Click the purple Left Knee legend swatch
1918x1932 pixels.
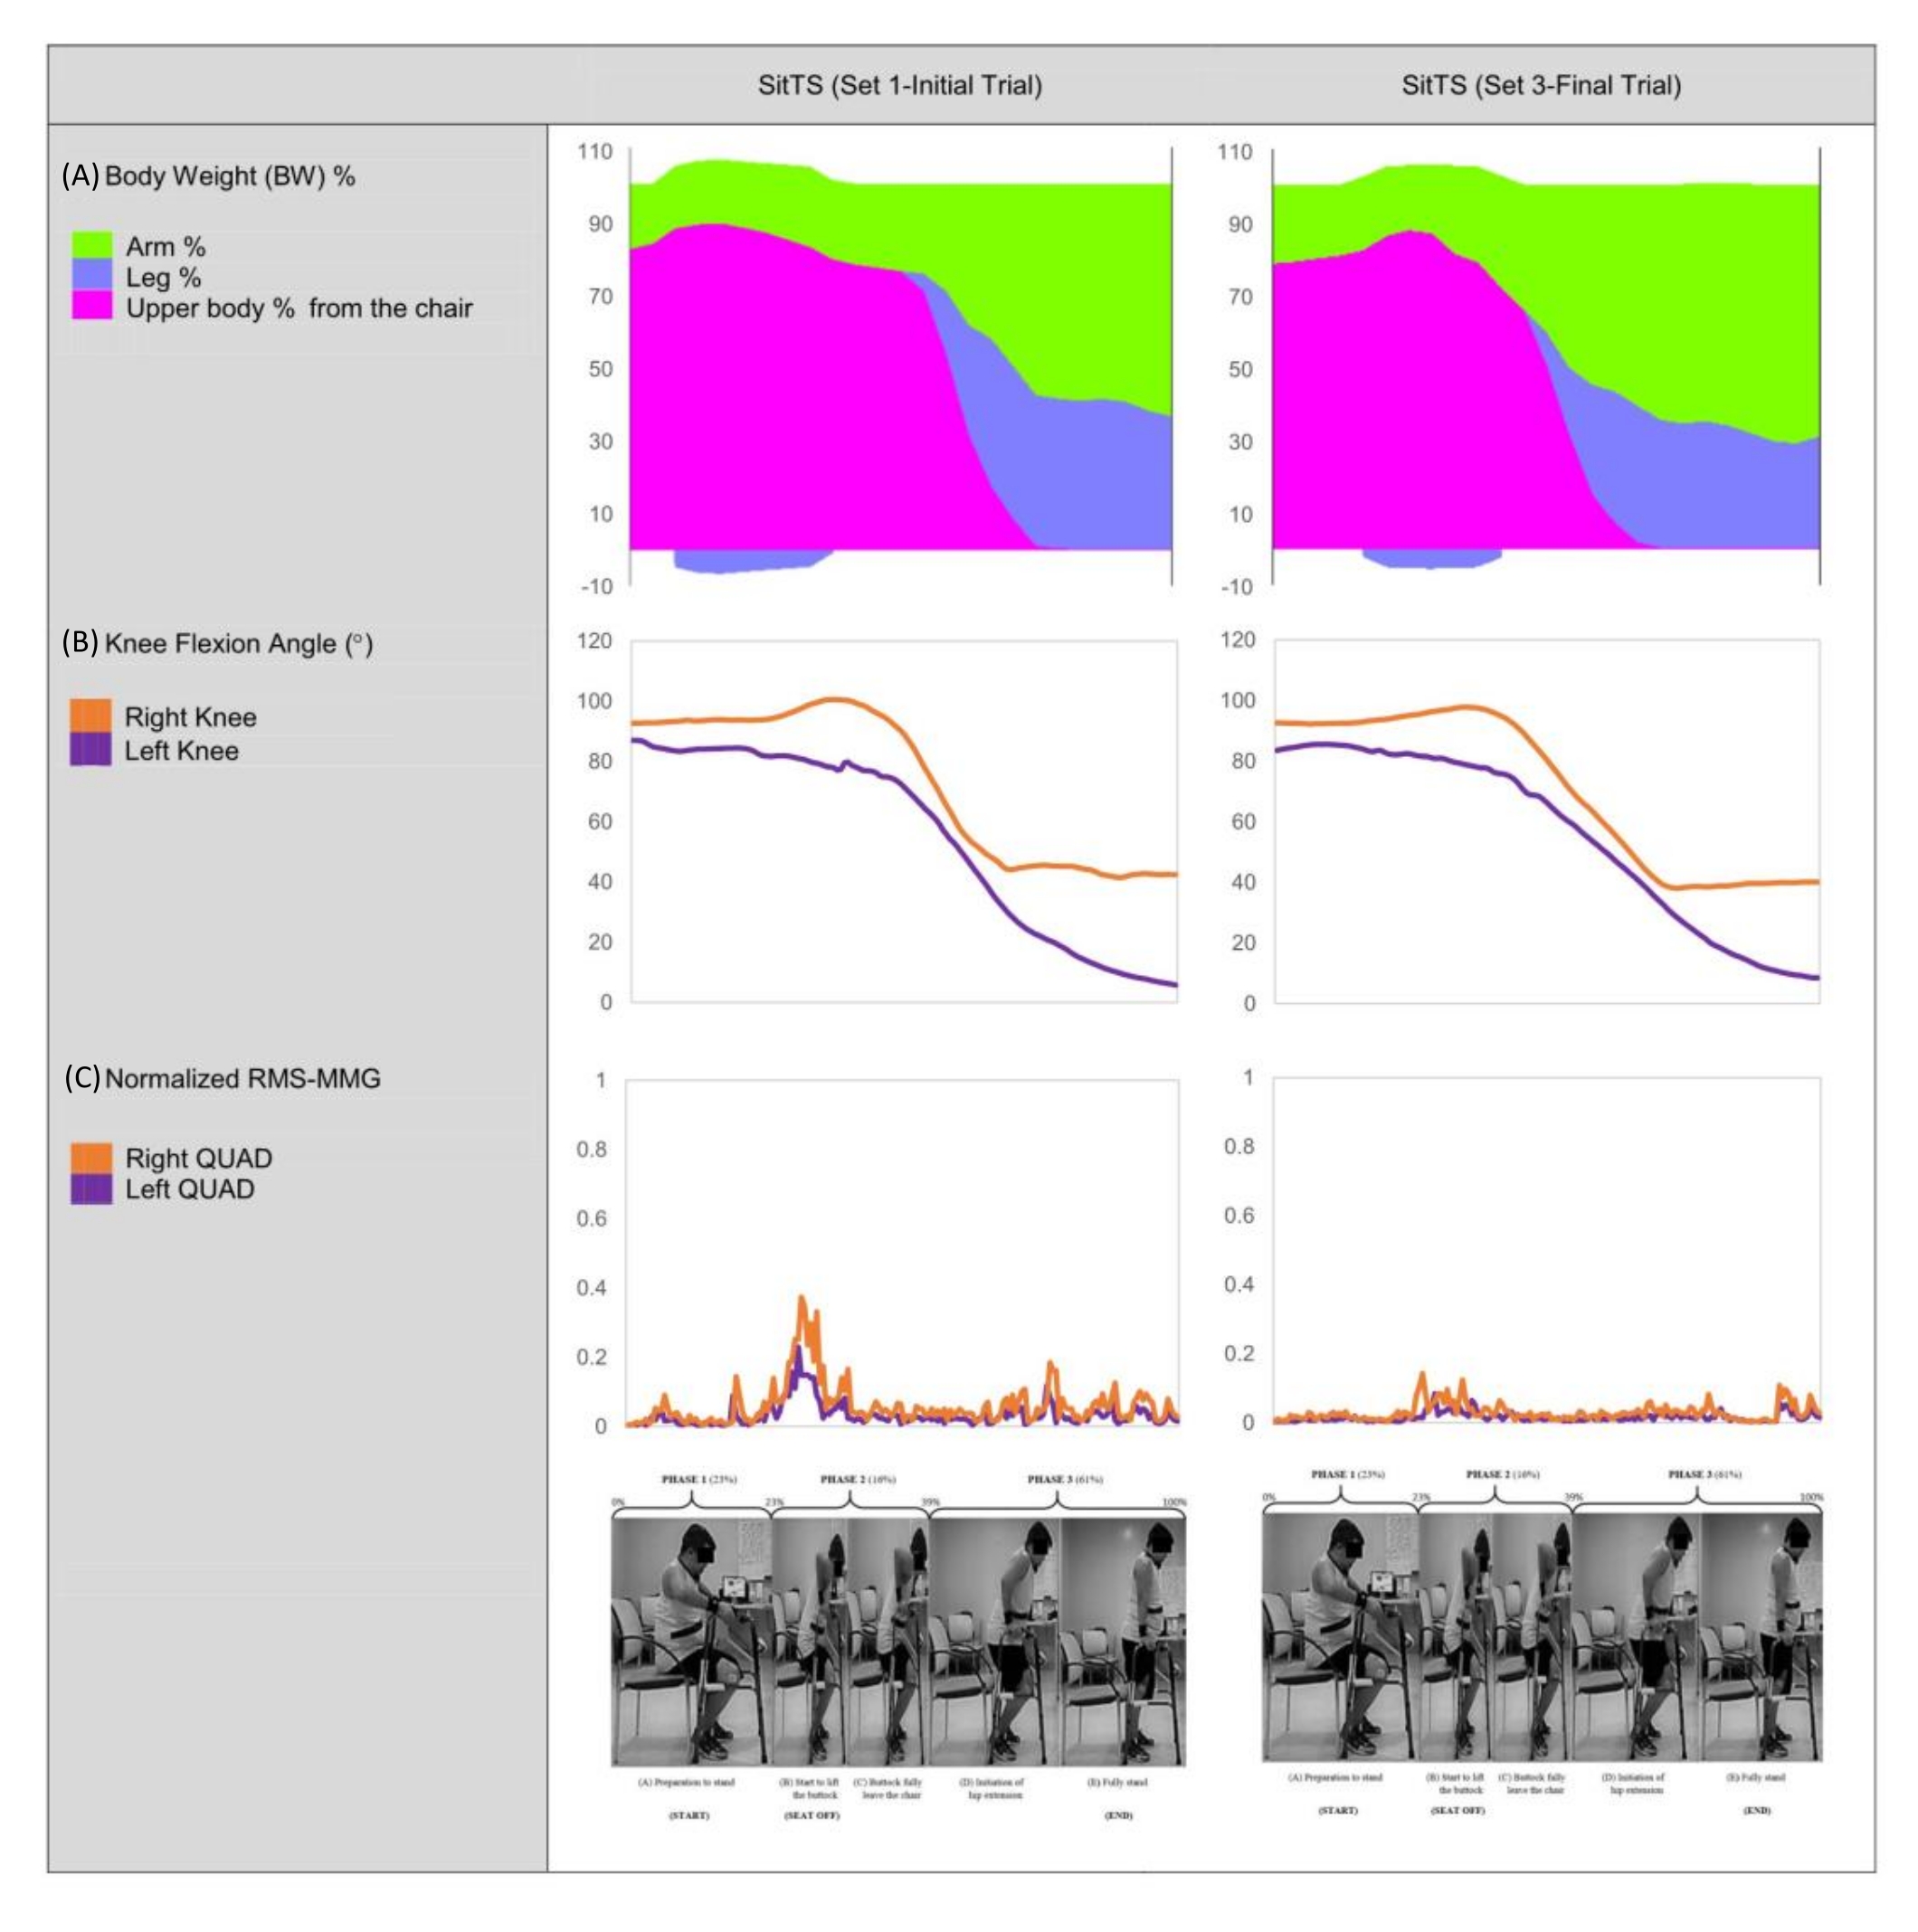90,749
